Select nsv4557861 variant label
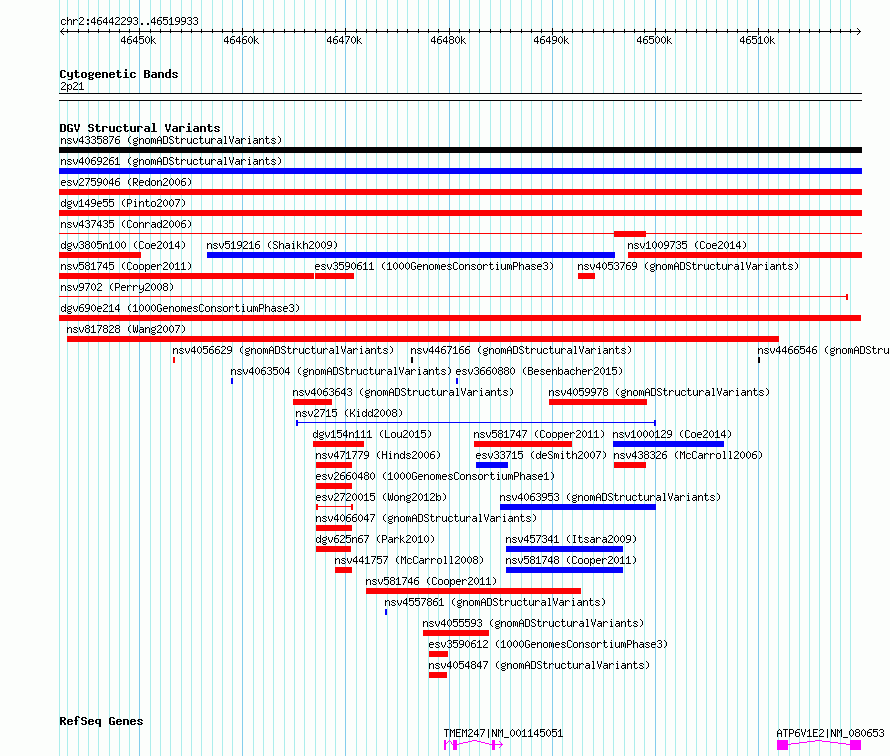The height and width of the screenshot is (756, 890). [495, 602]
